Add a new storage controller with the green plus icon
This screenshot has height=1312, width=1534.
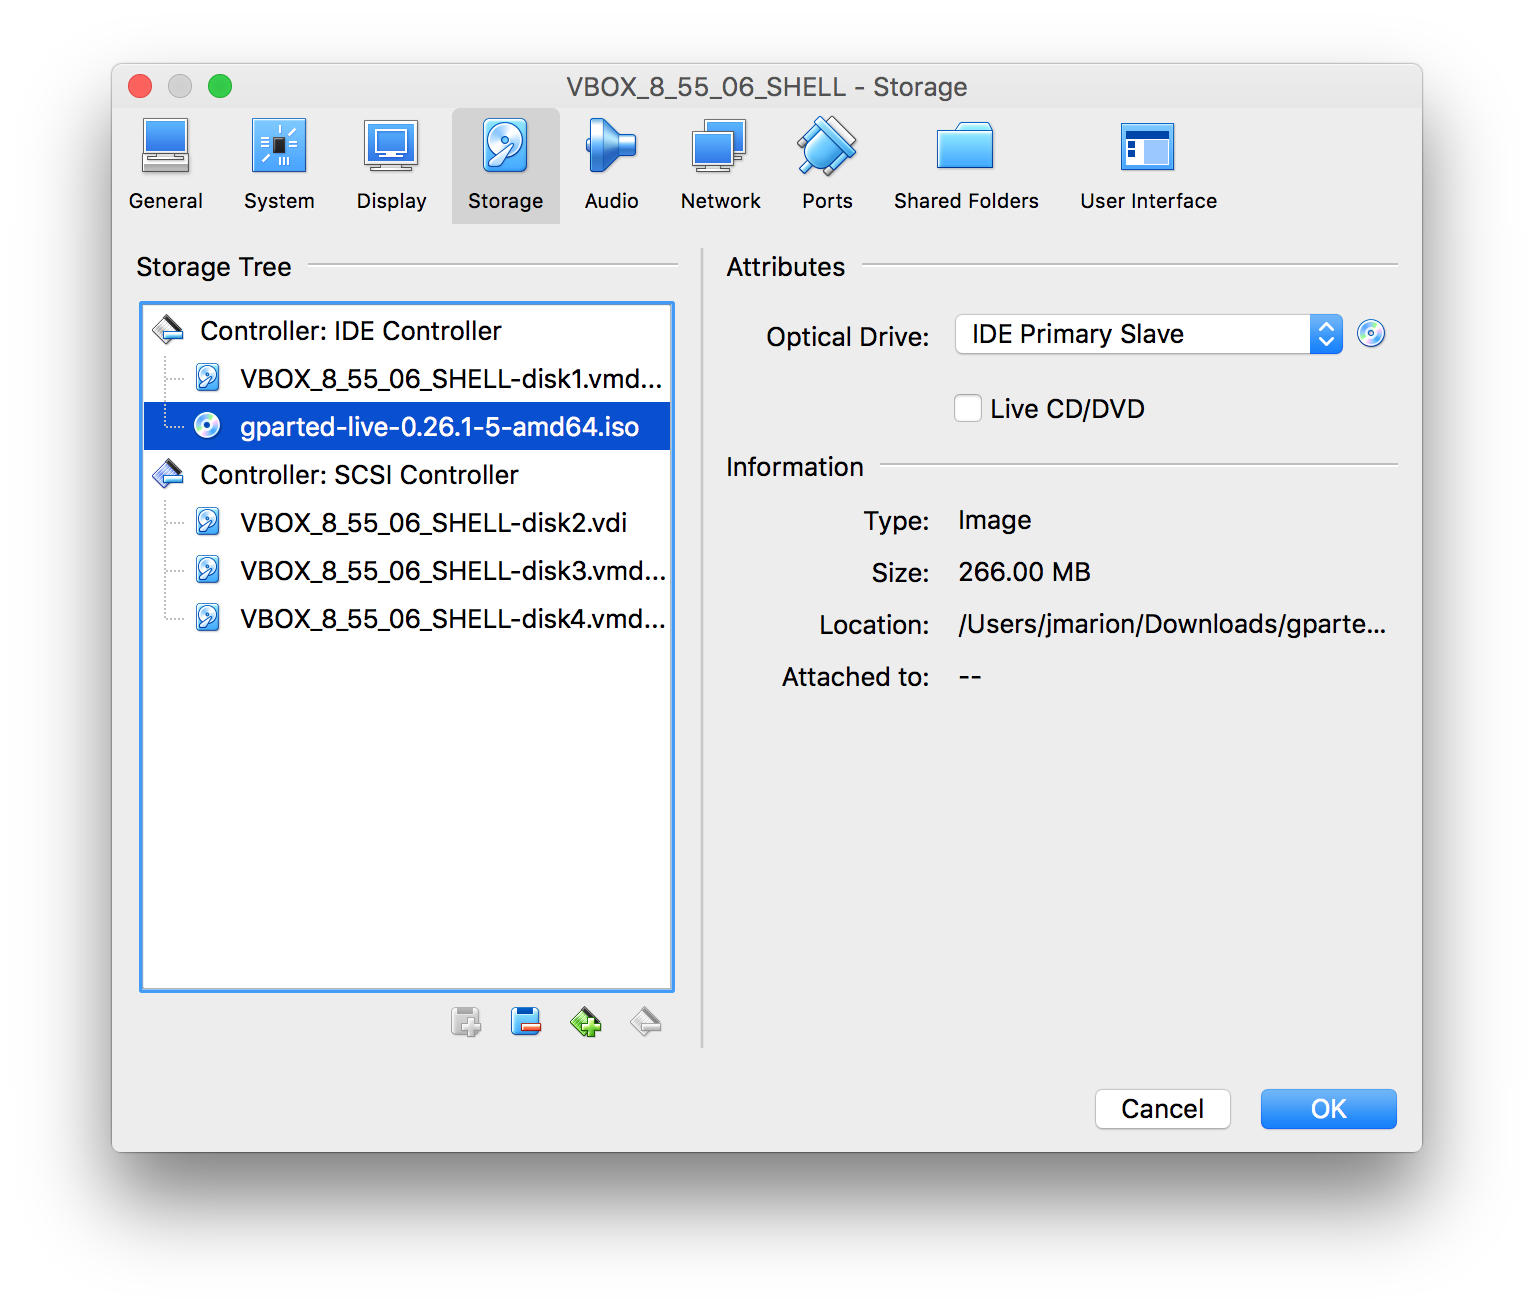[586, 1021]
